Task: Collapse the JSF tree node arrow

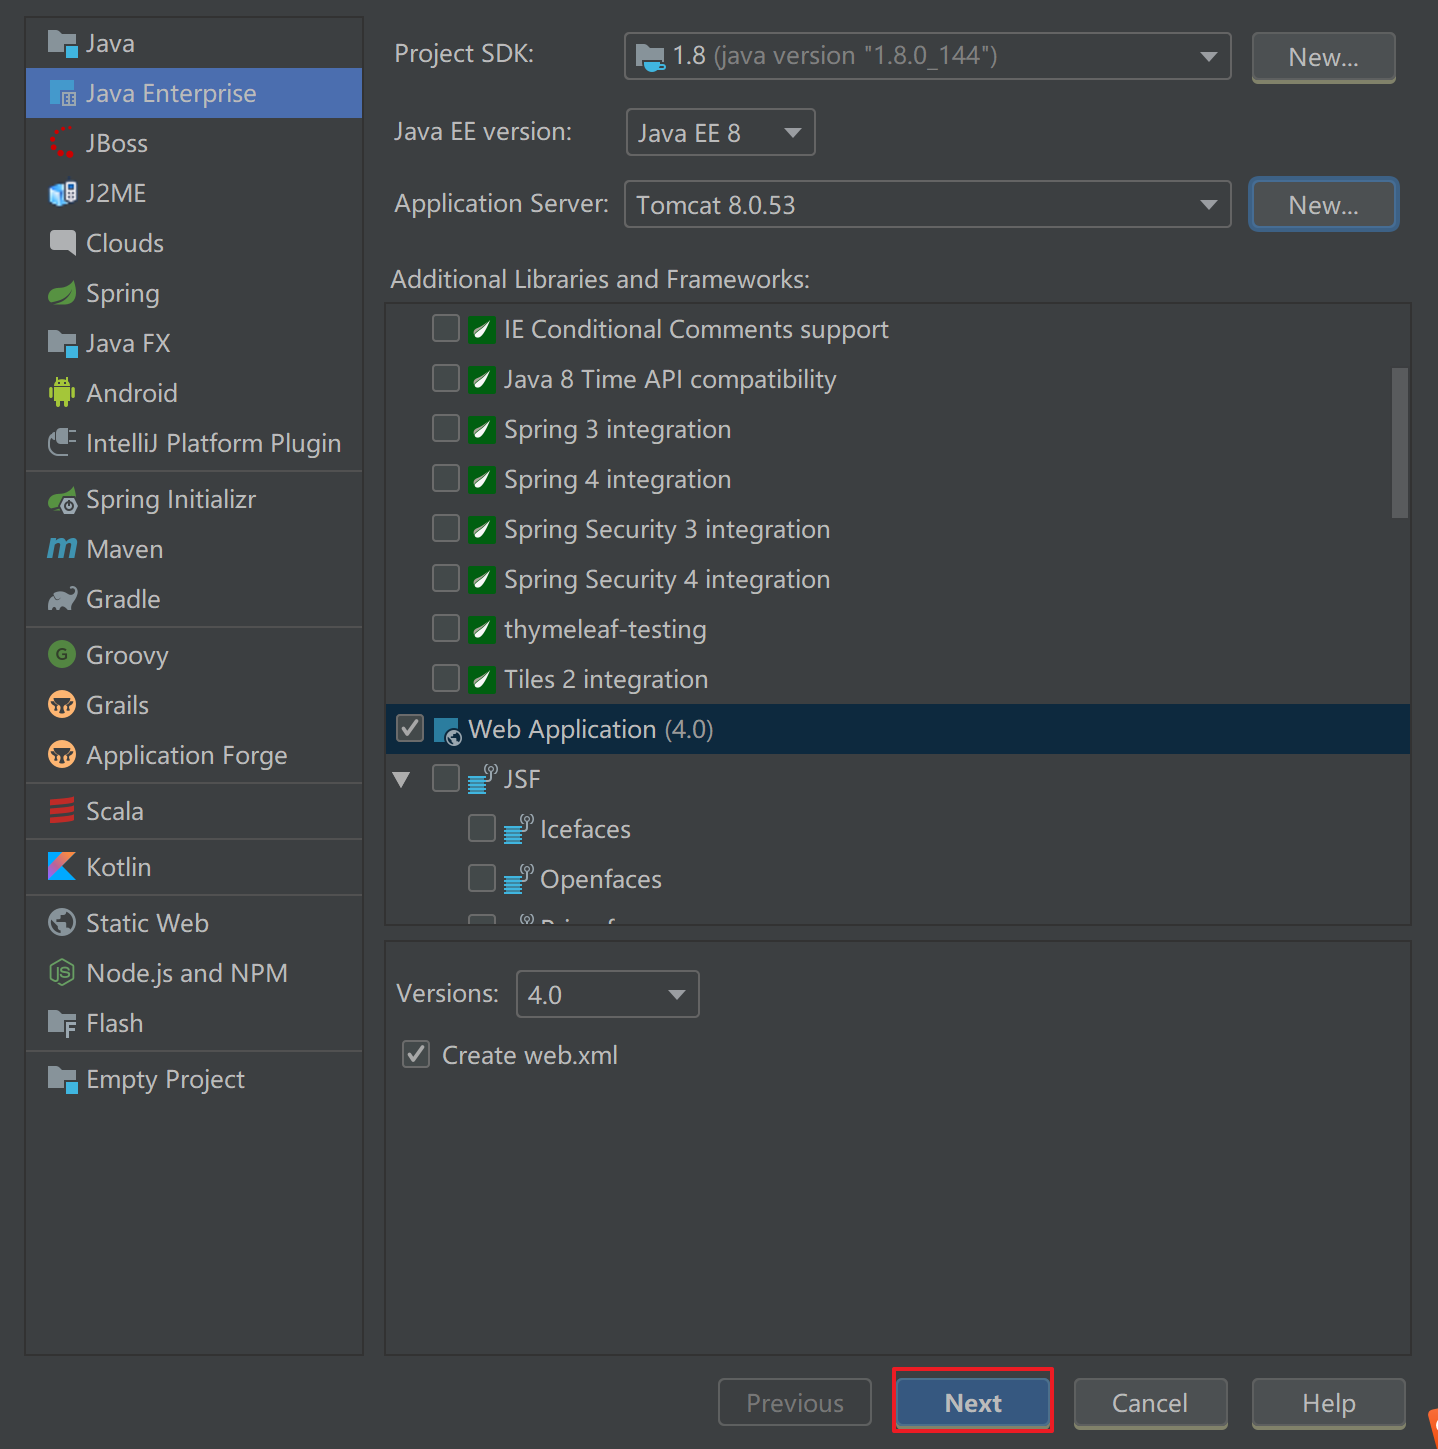Action: click(x=402, y=779)
